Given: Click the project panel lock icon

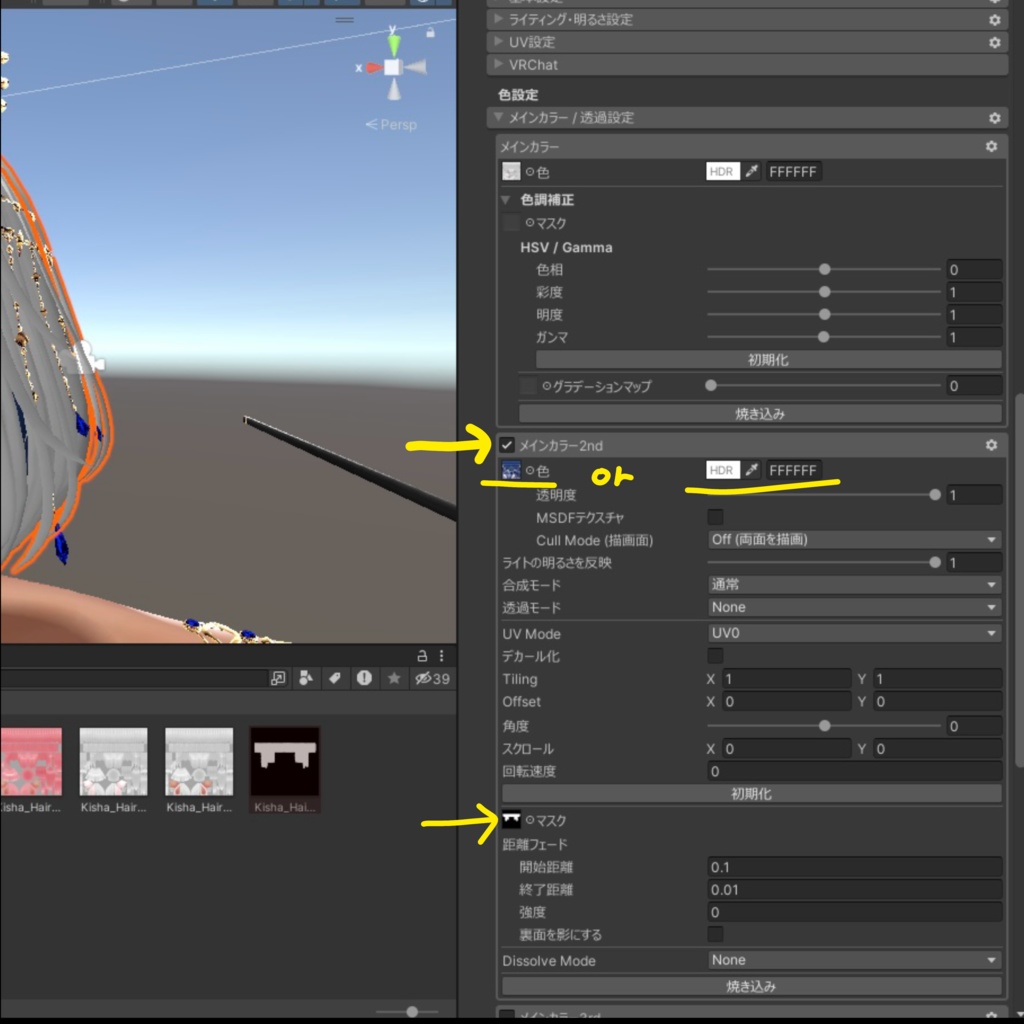Looking at the screenshot, I should coord(422,656).
